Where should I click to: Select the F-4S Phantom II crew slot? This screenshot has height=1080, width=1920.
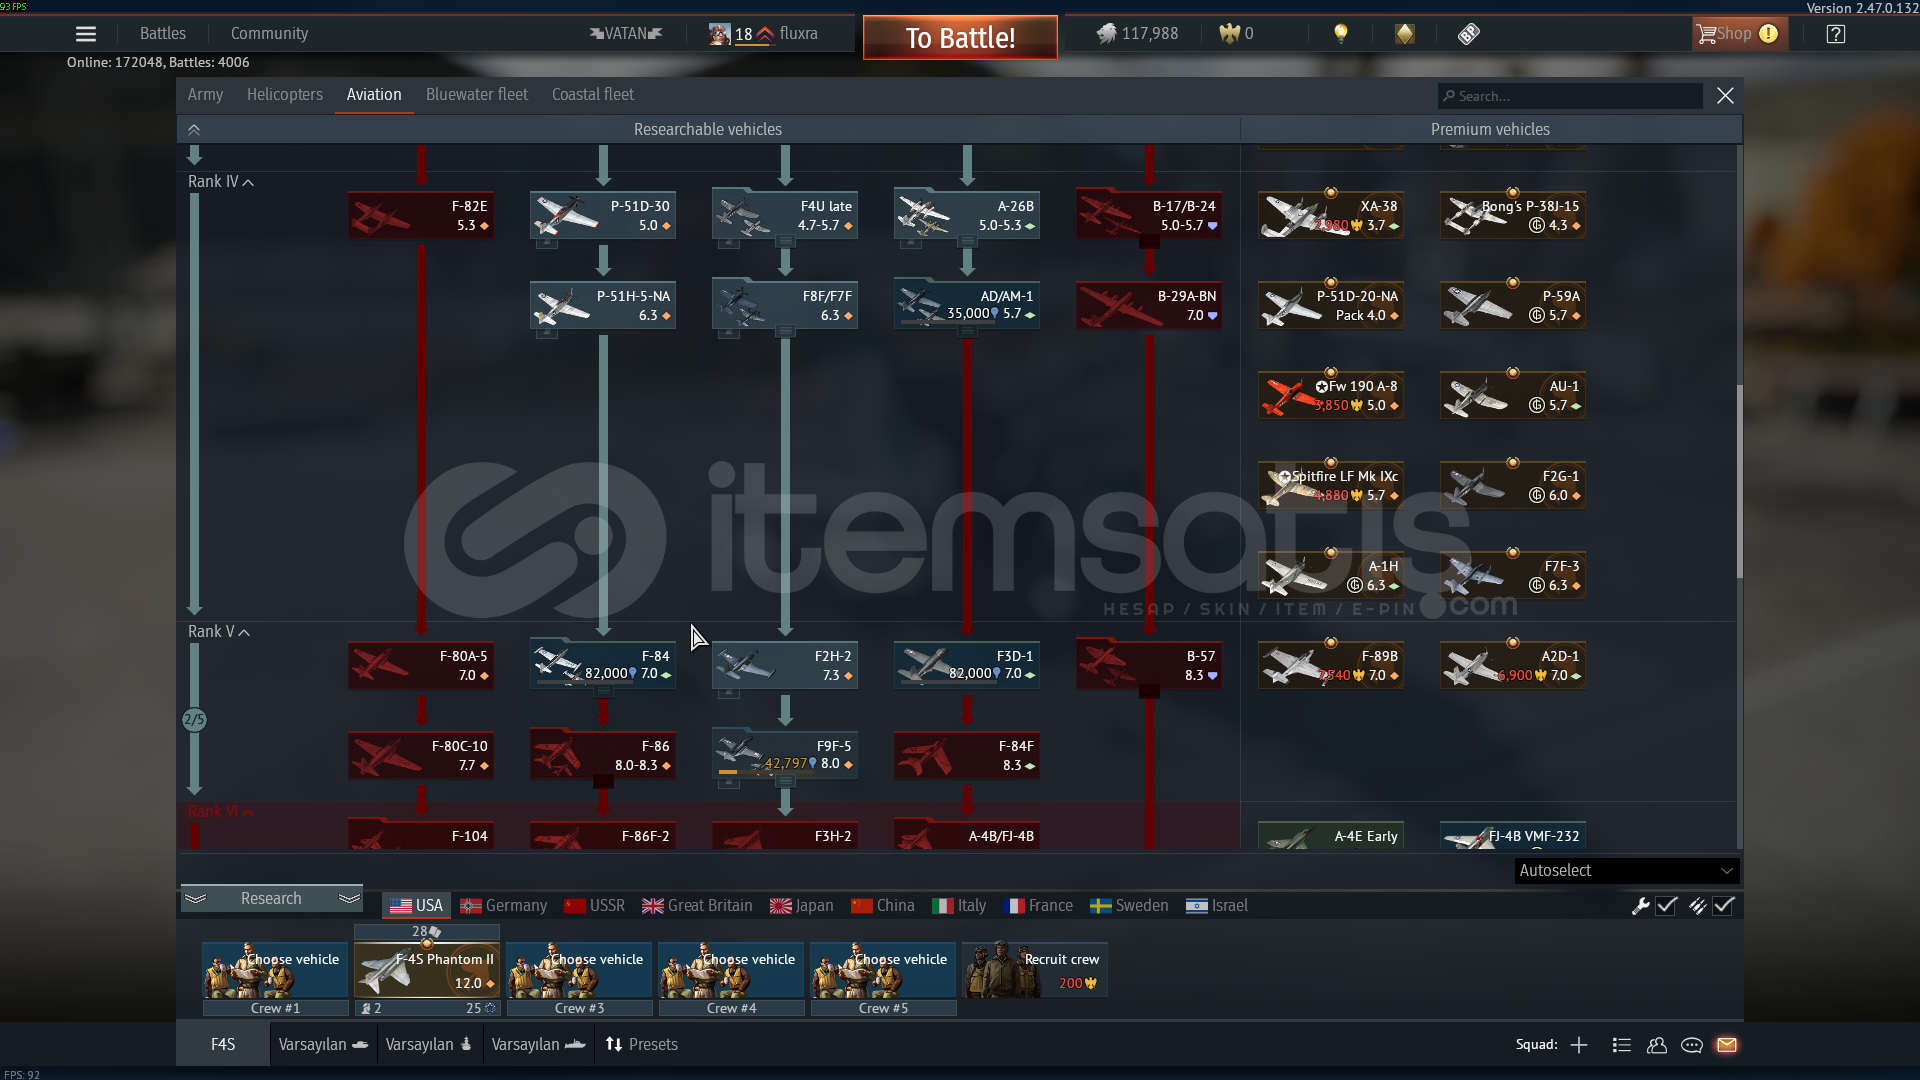click(427, 970)
